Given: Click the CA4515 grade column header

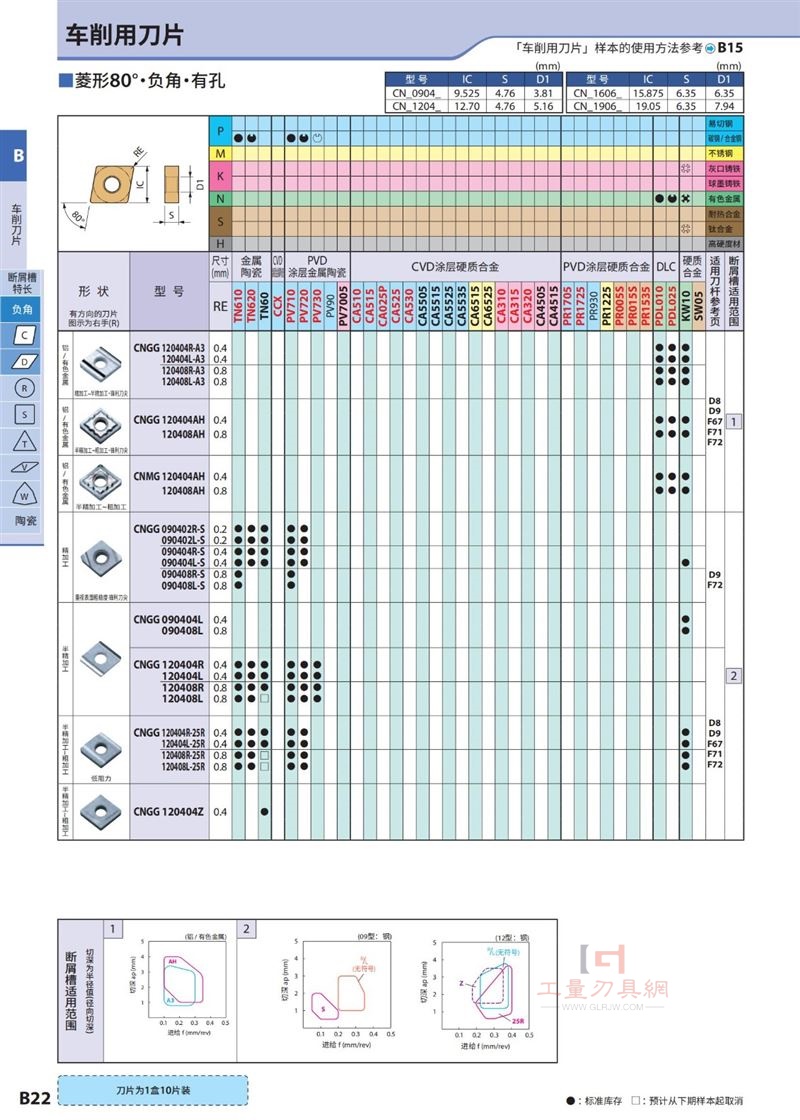Looking at the screenshot, I should pyautogui.click(x=554, y=306).
